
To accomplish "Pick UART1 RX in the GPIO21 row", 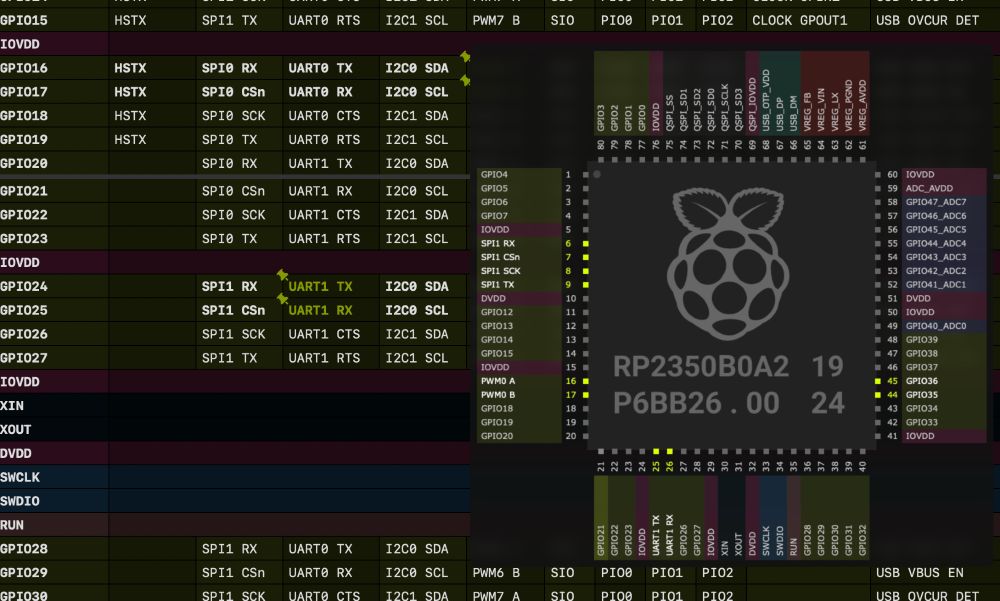I will 320,191.
